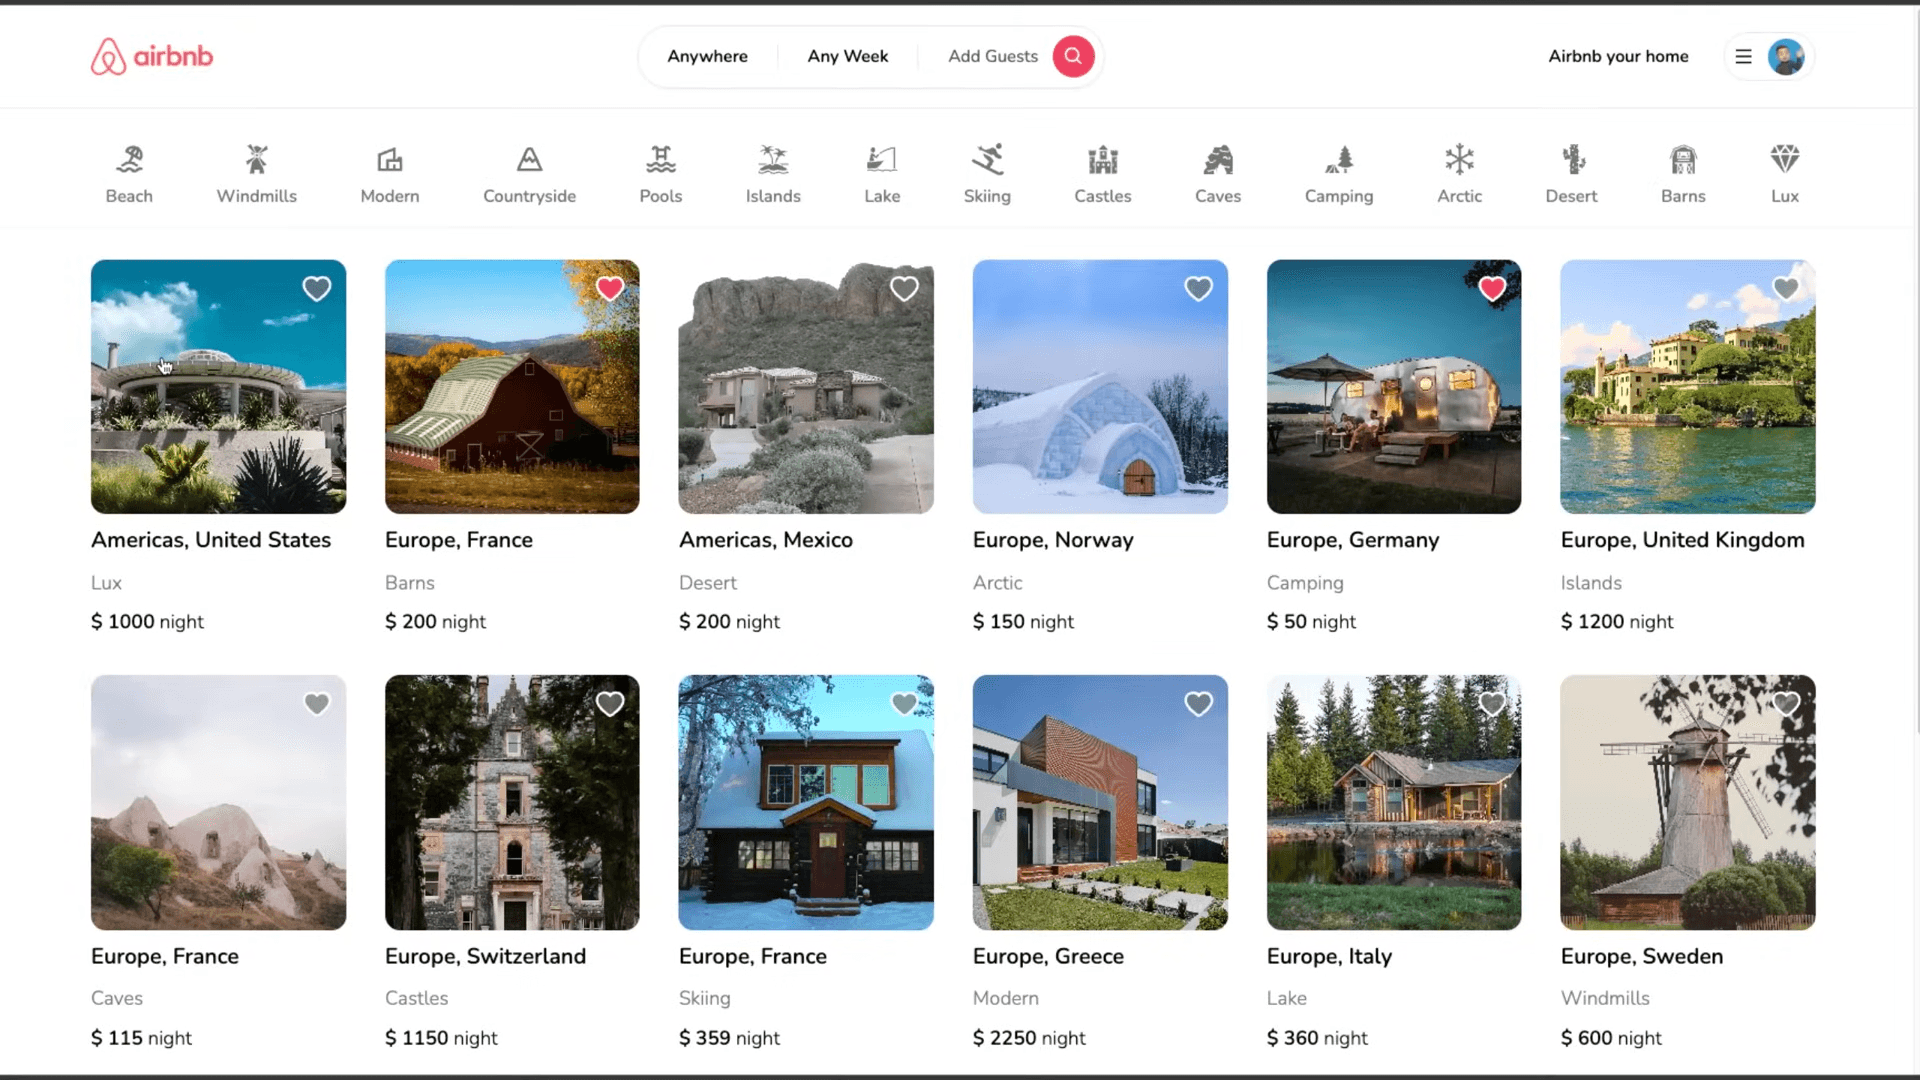Select the Skiing category icon
The width and height of the screenshot is (1920, 1080).
[x=987, y=160]
